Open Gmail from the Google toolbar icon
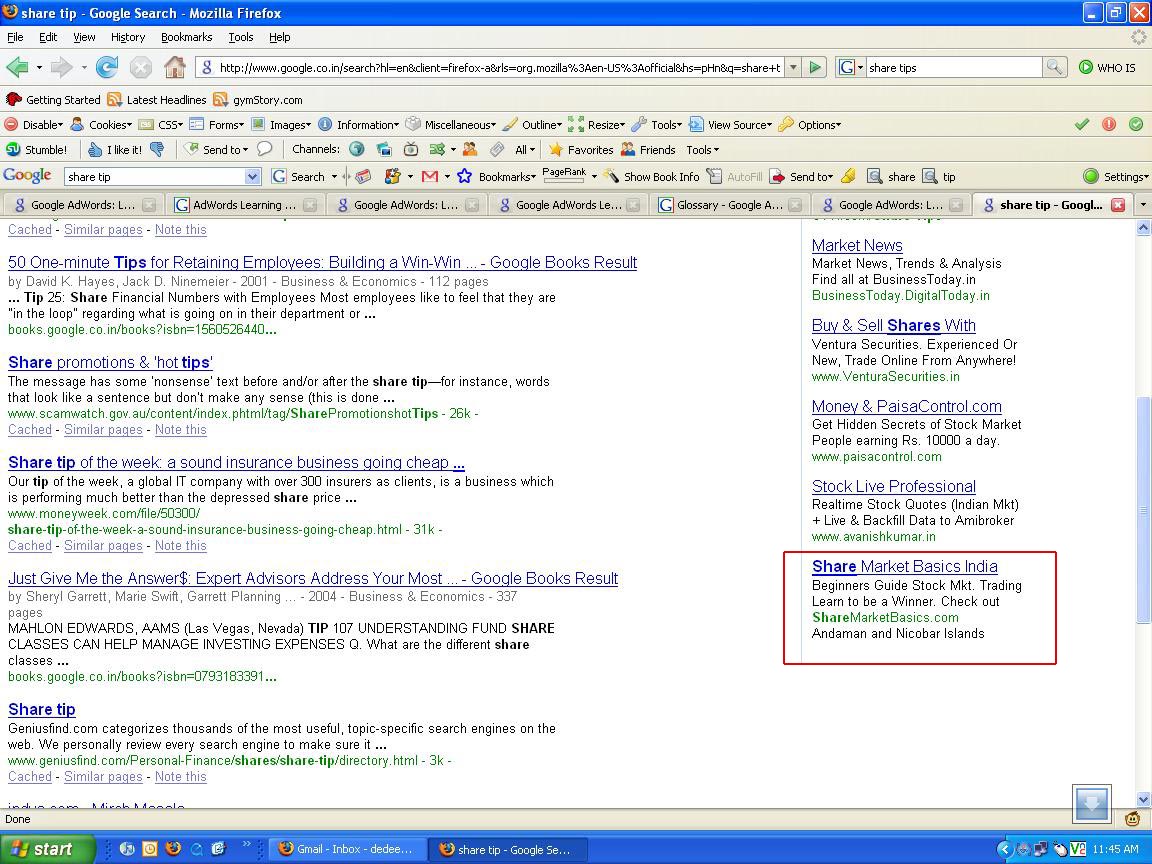This screenshot has height=864, width=1152. [x=429, y=177]
